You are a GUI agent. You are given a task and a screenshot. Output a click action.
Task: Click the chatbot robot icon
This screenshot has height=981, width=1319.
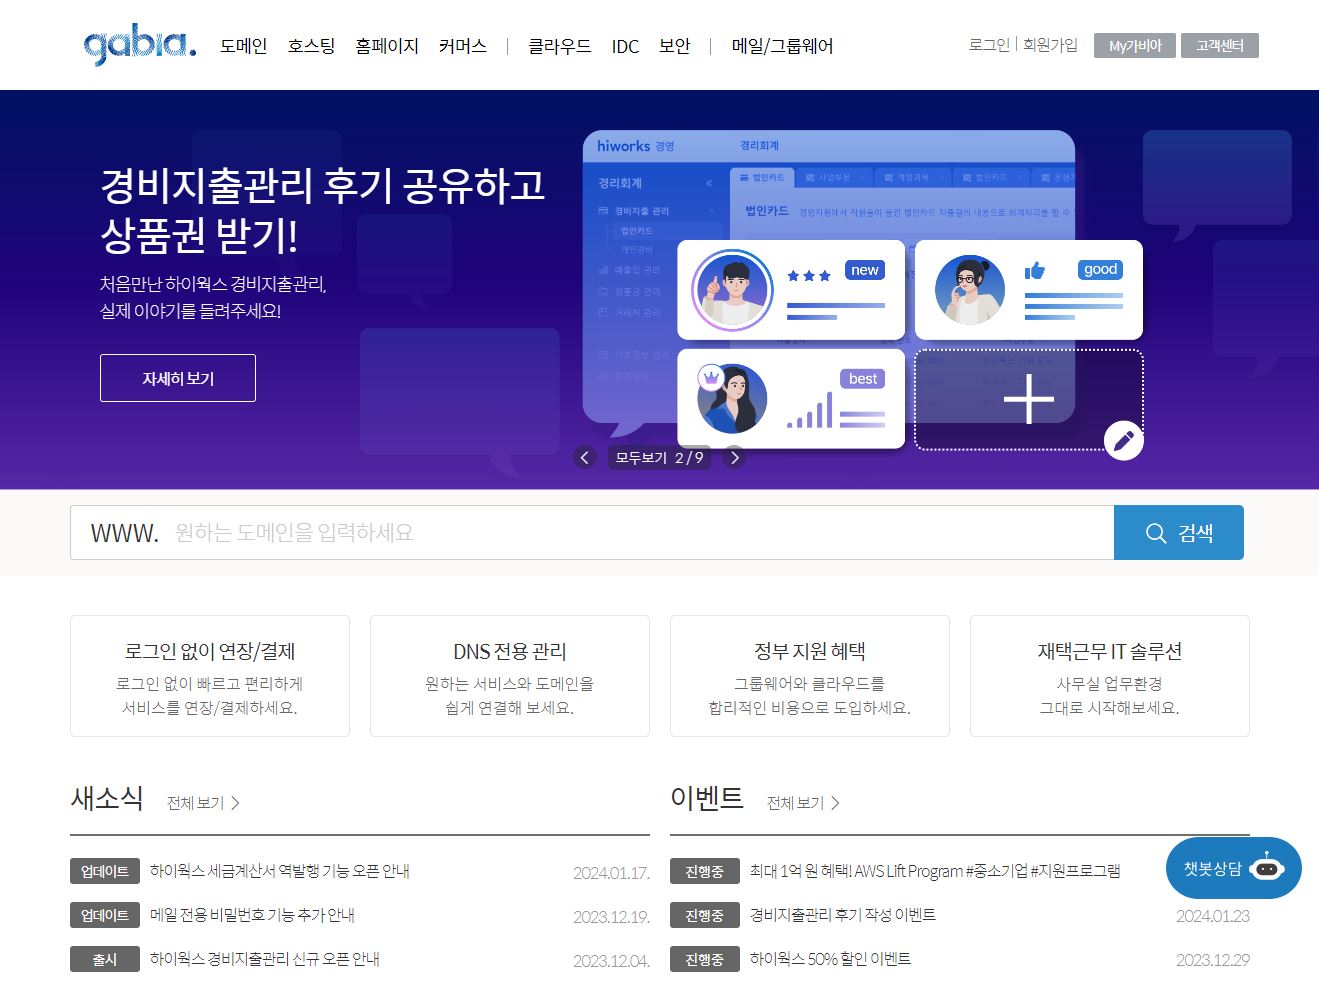(1266, 868)
